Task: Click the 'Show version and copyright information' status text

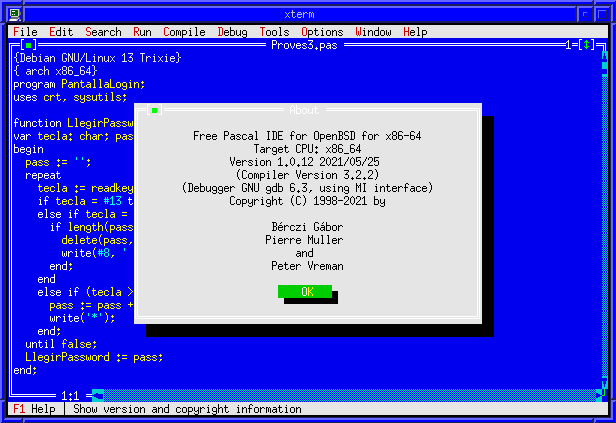Action: (x=187, y=409)
